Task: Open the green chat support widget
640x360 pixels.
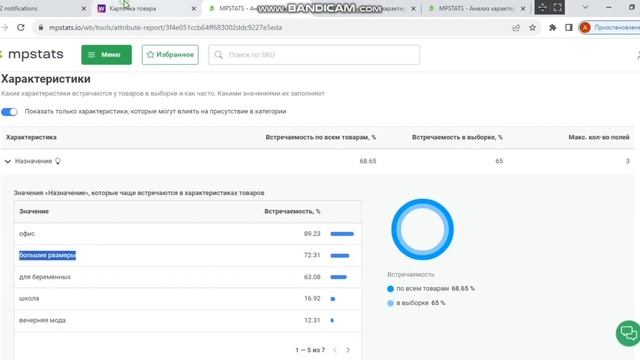Action: (629, 333)
